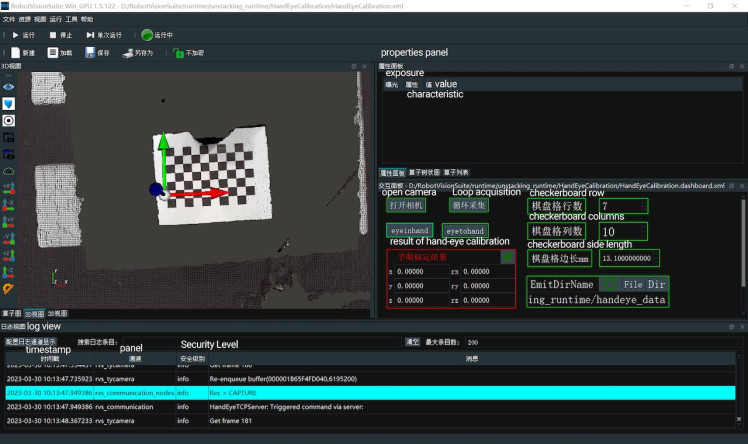748x444 pixels.
Task: Click the Load (加载) toolbar icon
Action: tap(53, 52)
